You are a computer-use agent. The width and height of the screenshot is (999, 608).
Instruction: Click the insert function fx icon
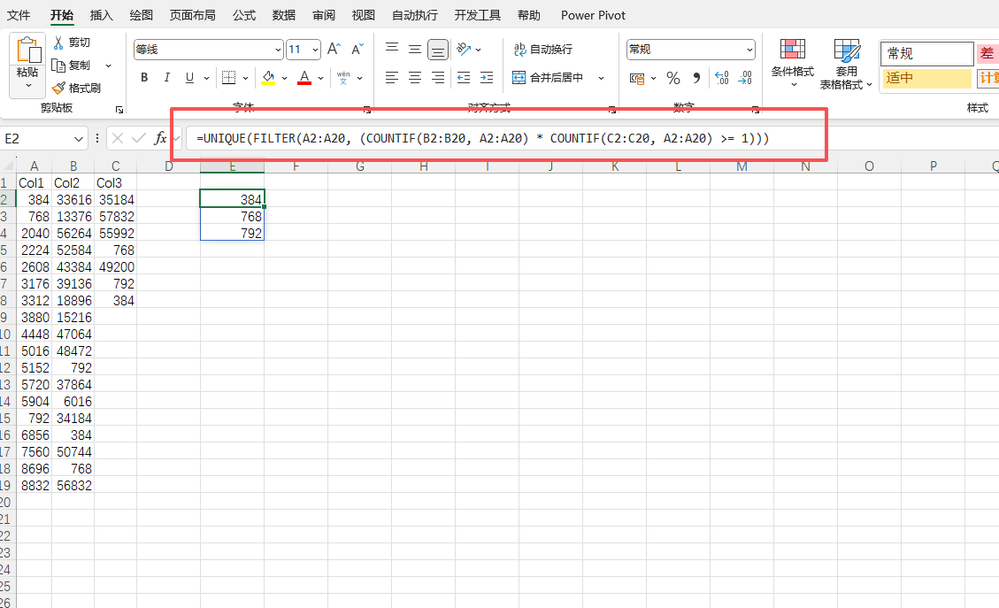click(160, 138)
